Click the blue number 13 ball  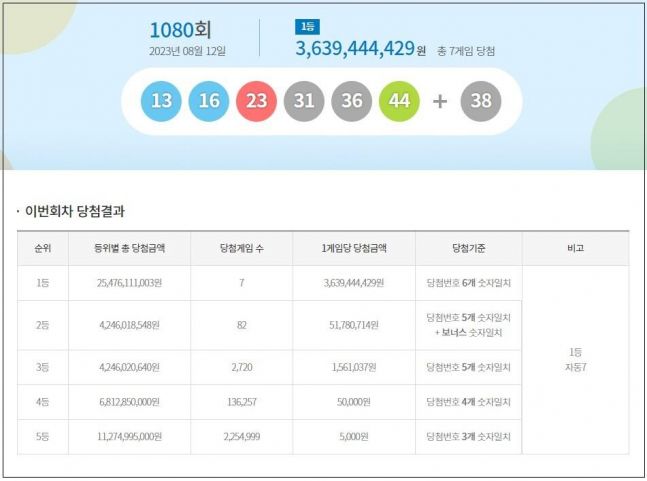pos(161,101)
